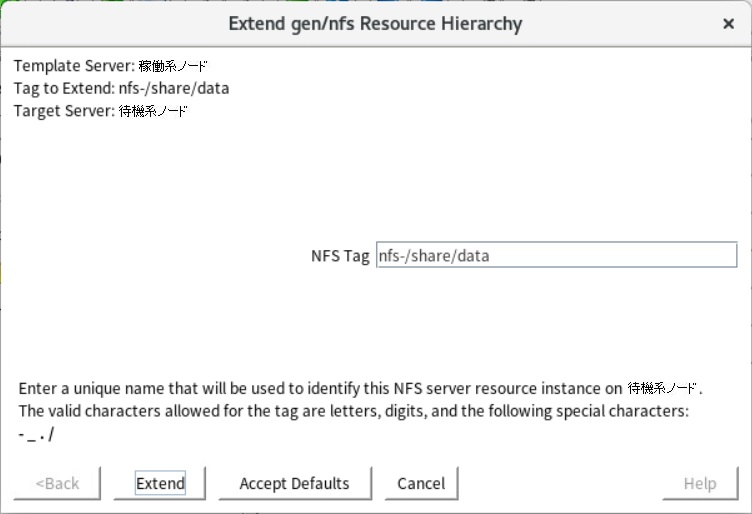Click 待機系ノード in the instruction text
Screen dimensions: 752x514
[662, 388]
